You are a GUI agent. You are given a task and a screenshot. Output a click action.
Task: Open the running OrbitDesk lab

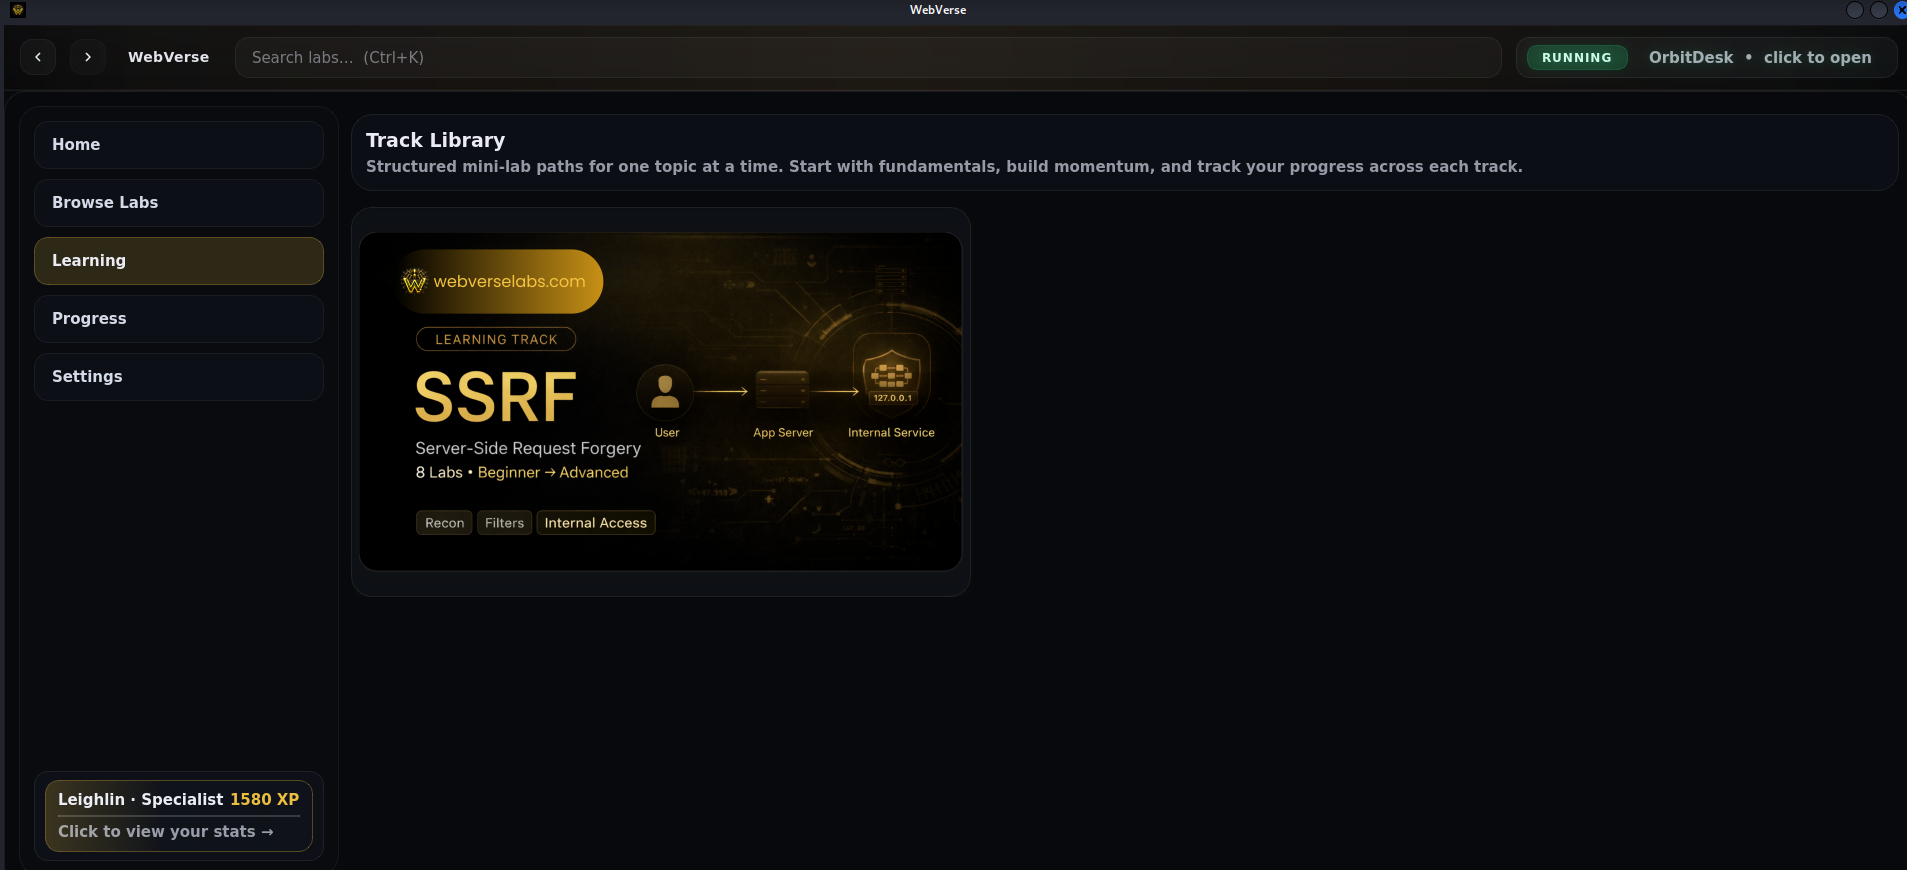[x=1759, y=58]
